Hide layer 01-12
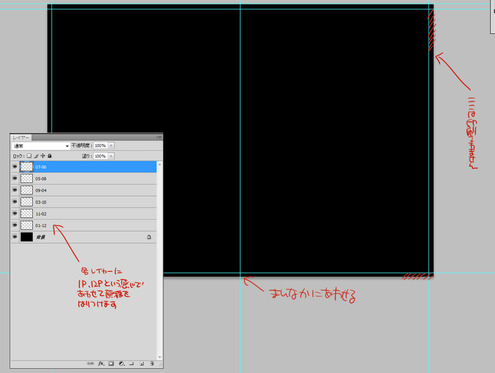 (15, 225)
